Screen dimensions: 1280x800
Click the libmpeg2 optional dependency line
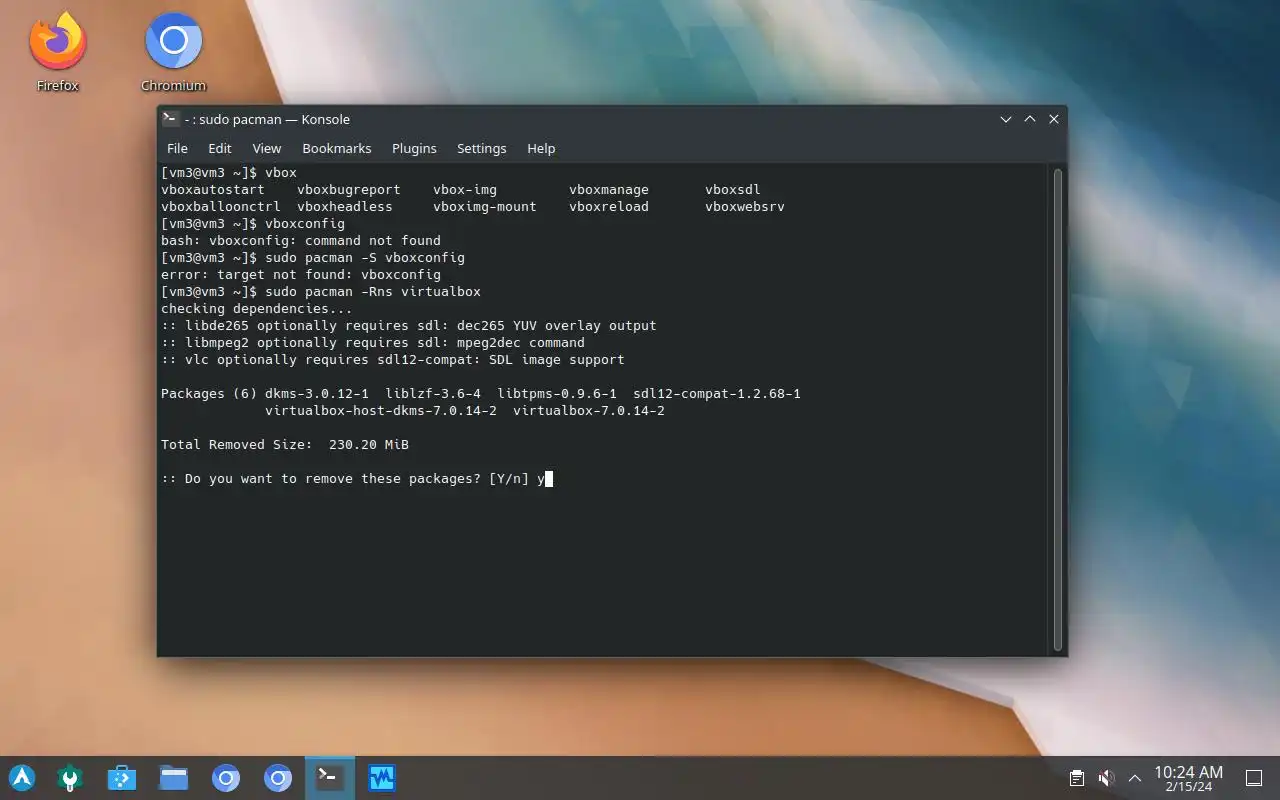tap(373, 343)
